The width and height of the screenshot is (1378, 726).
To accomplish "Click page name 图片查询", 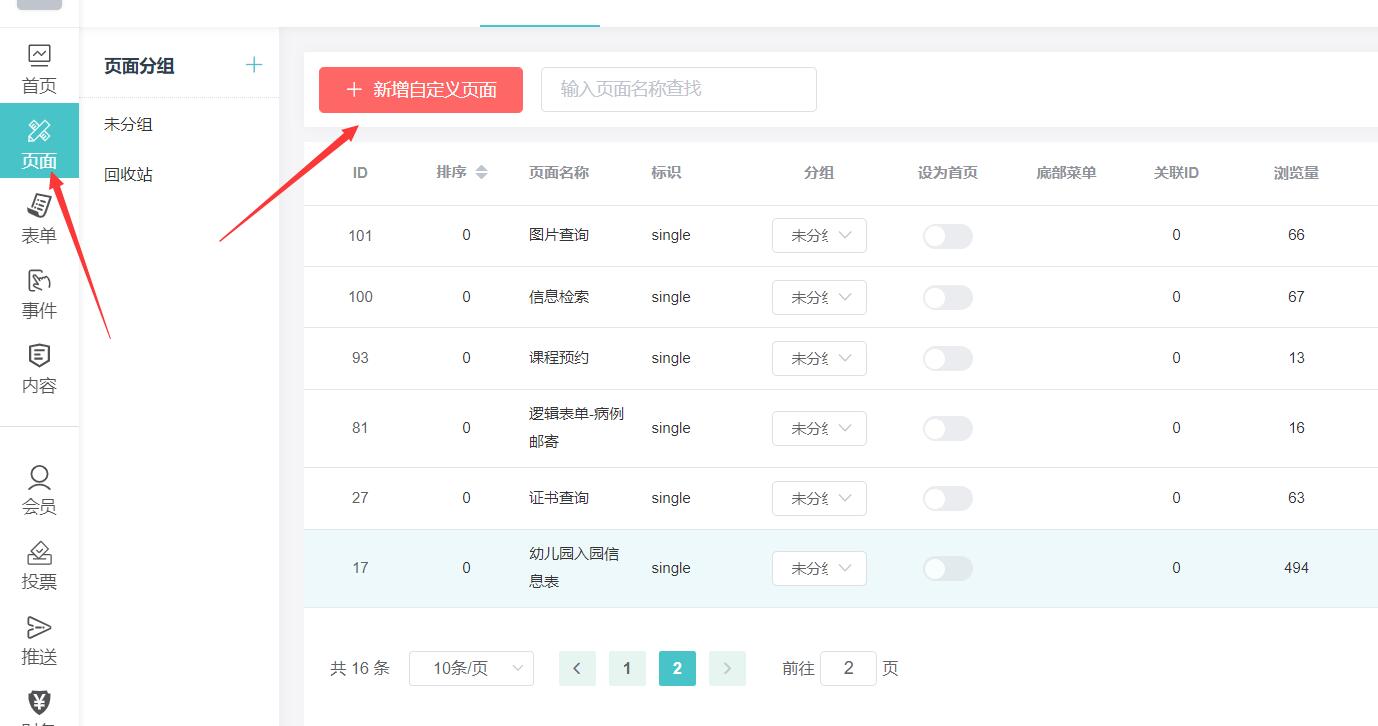I will click(559, 235).
